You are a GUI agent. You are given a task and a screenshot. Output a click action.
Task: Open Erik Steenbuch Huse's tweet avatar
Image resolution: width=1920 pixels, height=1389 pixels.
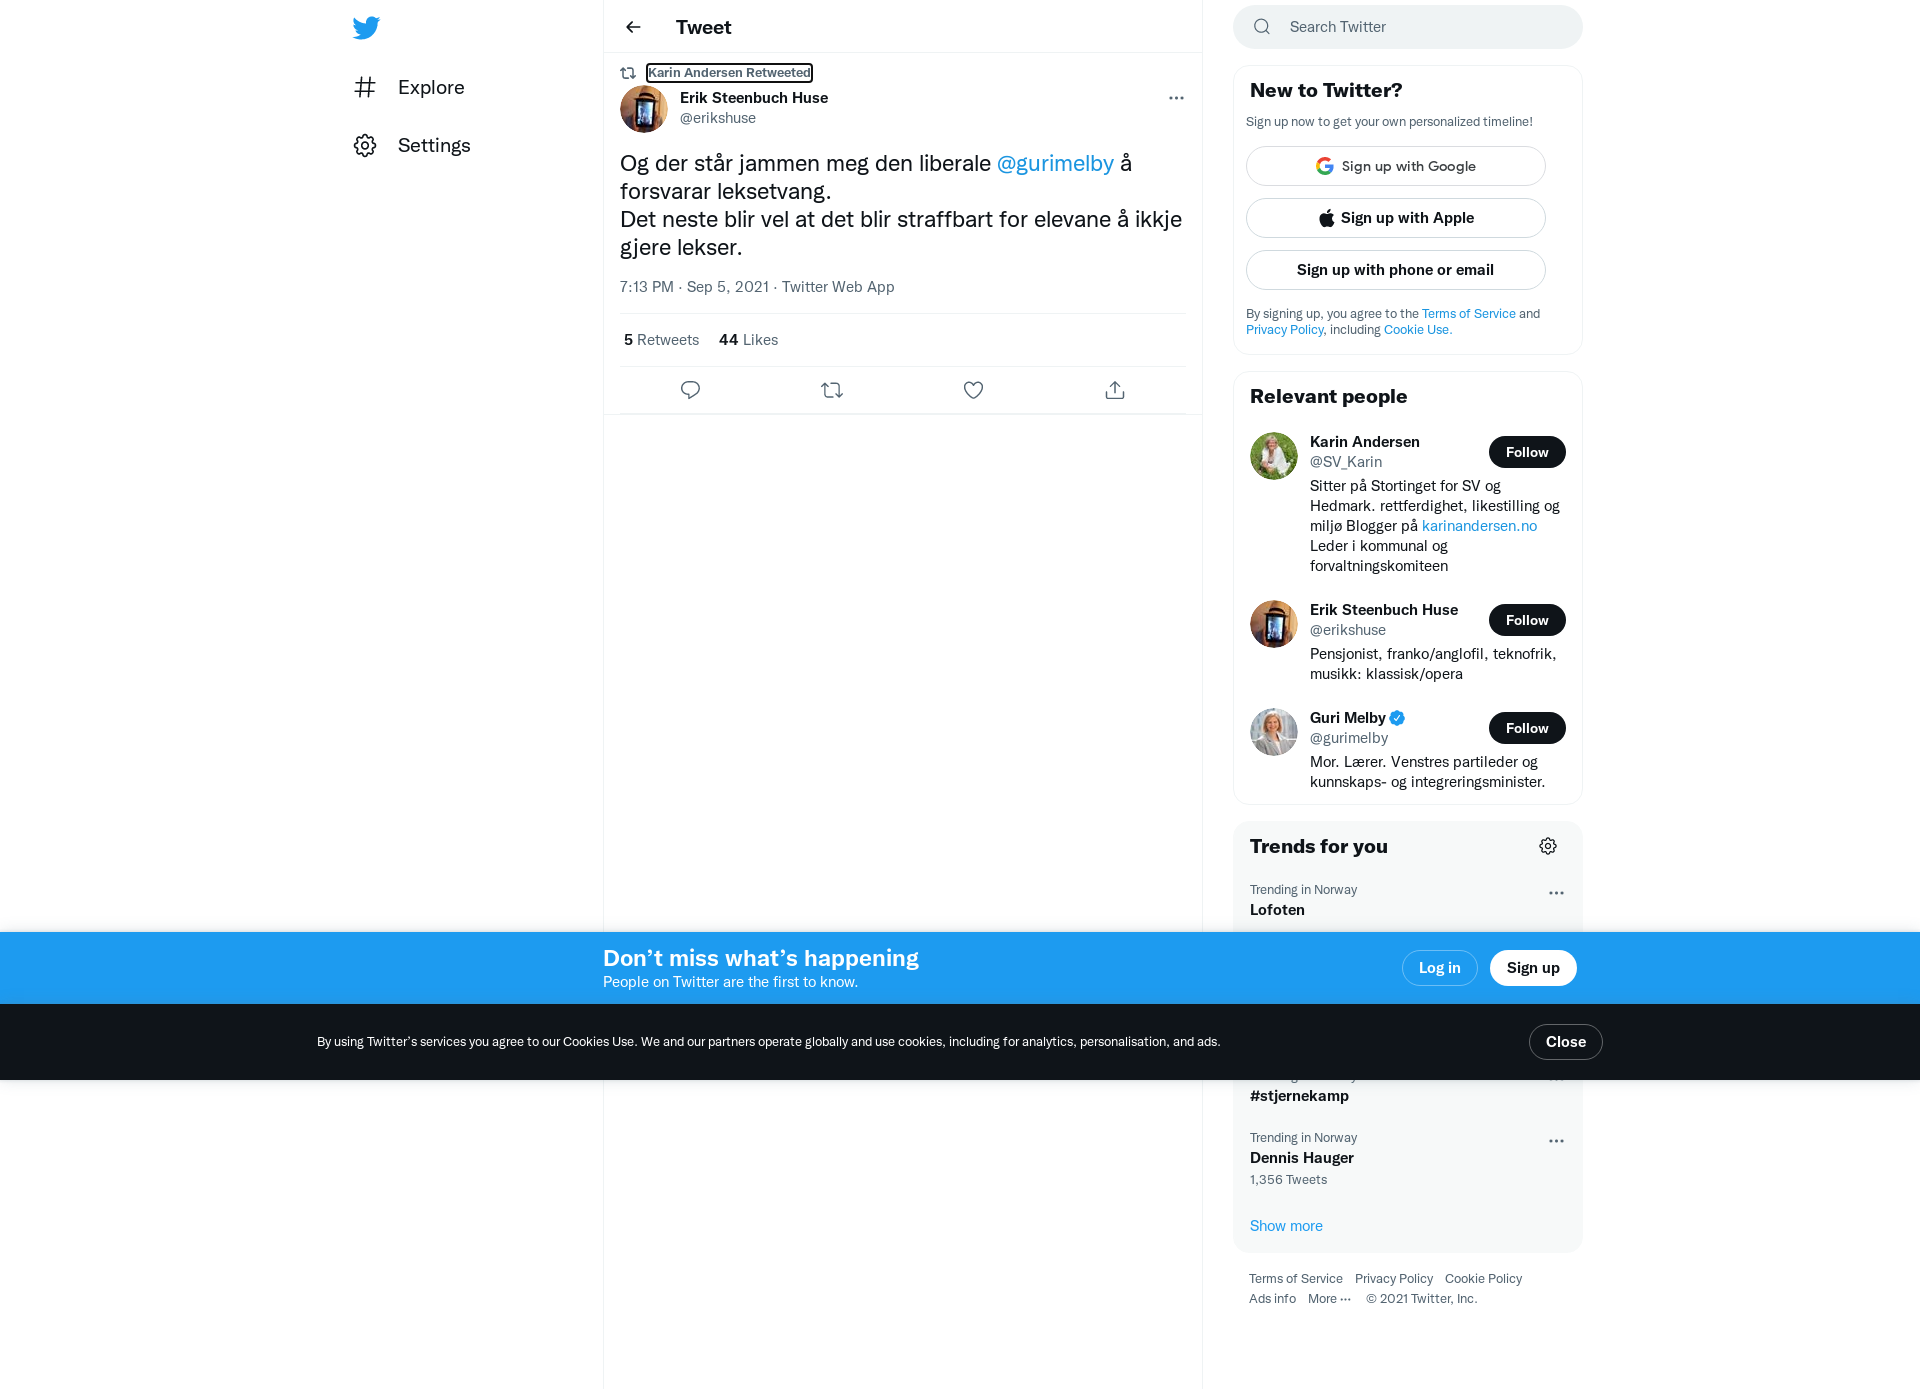pos(644,109)
